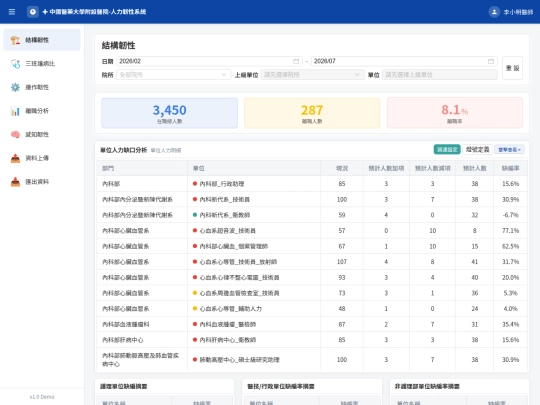Click the 35.4% cell
The width and height of the screenshot is (540, 405).
pyautogui.click(x=510, y=324)
